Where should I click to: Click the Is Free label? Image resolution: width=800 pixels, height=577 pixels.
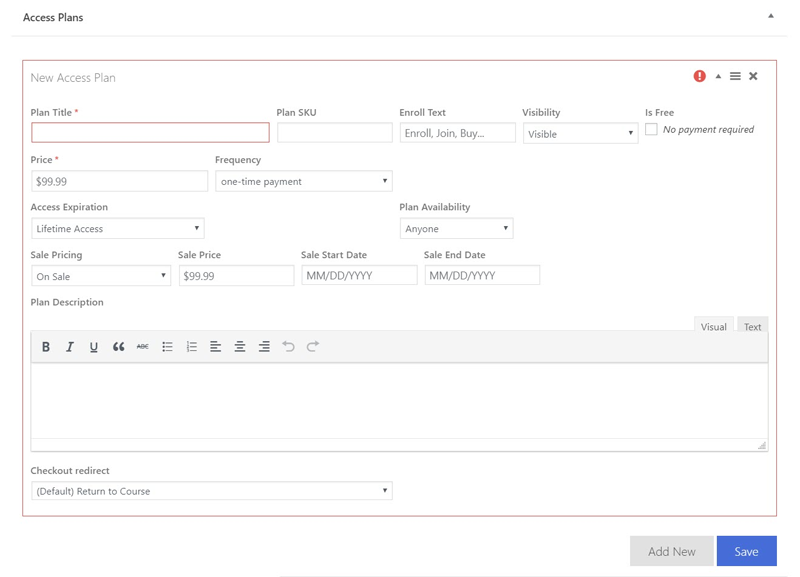point(659,112)
